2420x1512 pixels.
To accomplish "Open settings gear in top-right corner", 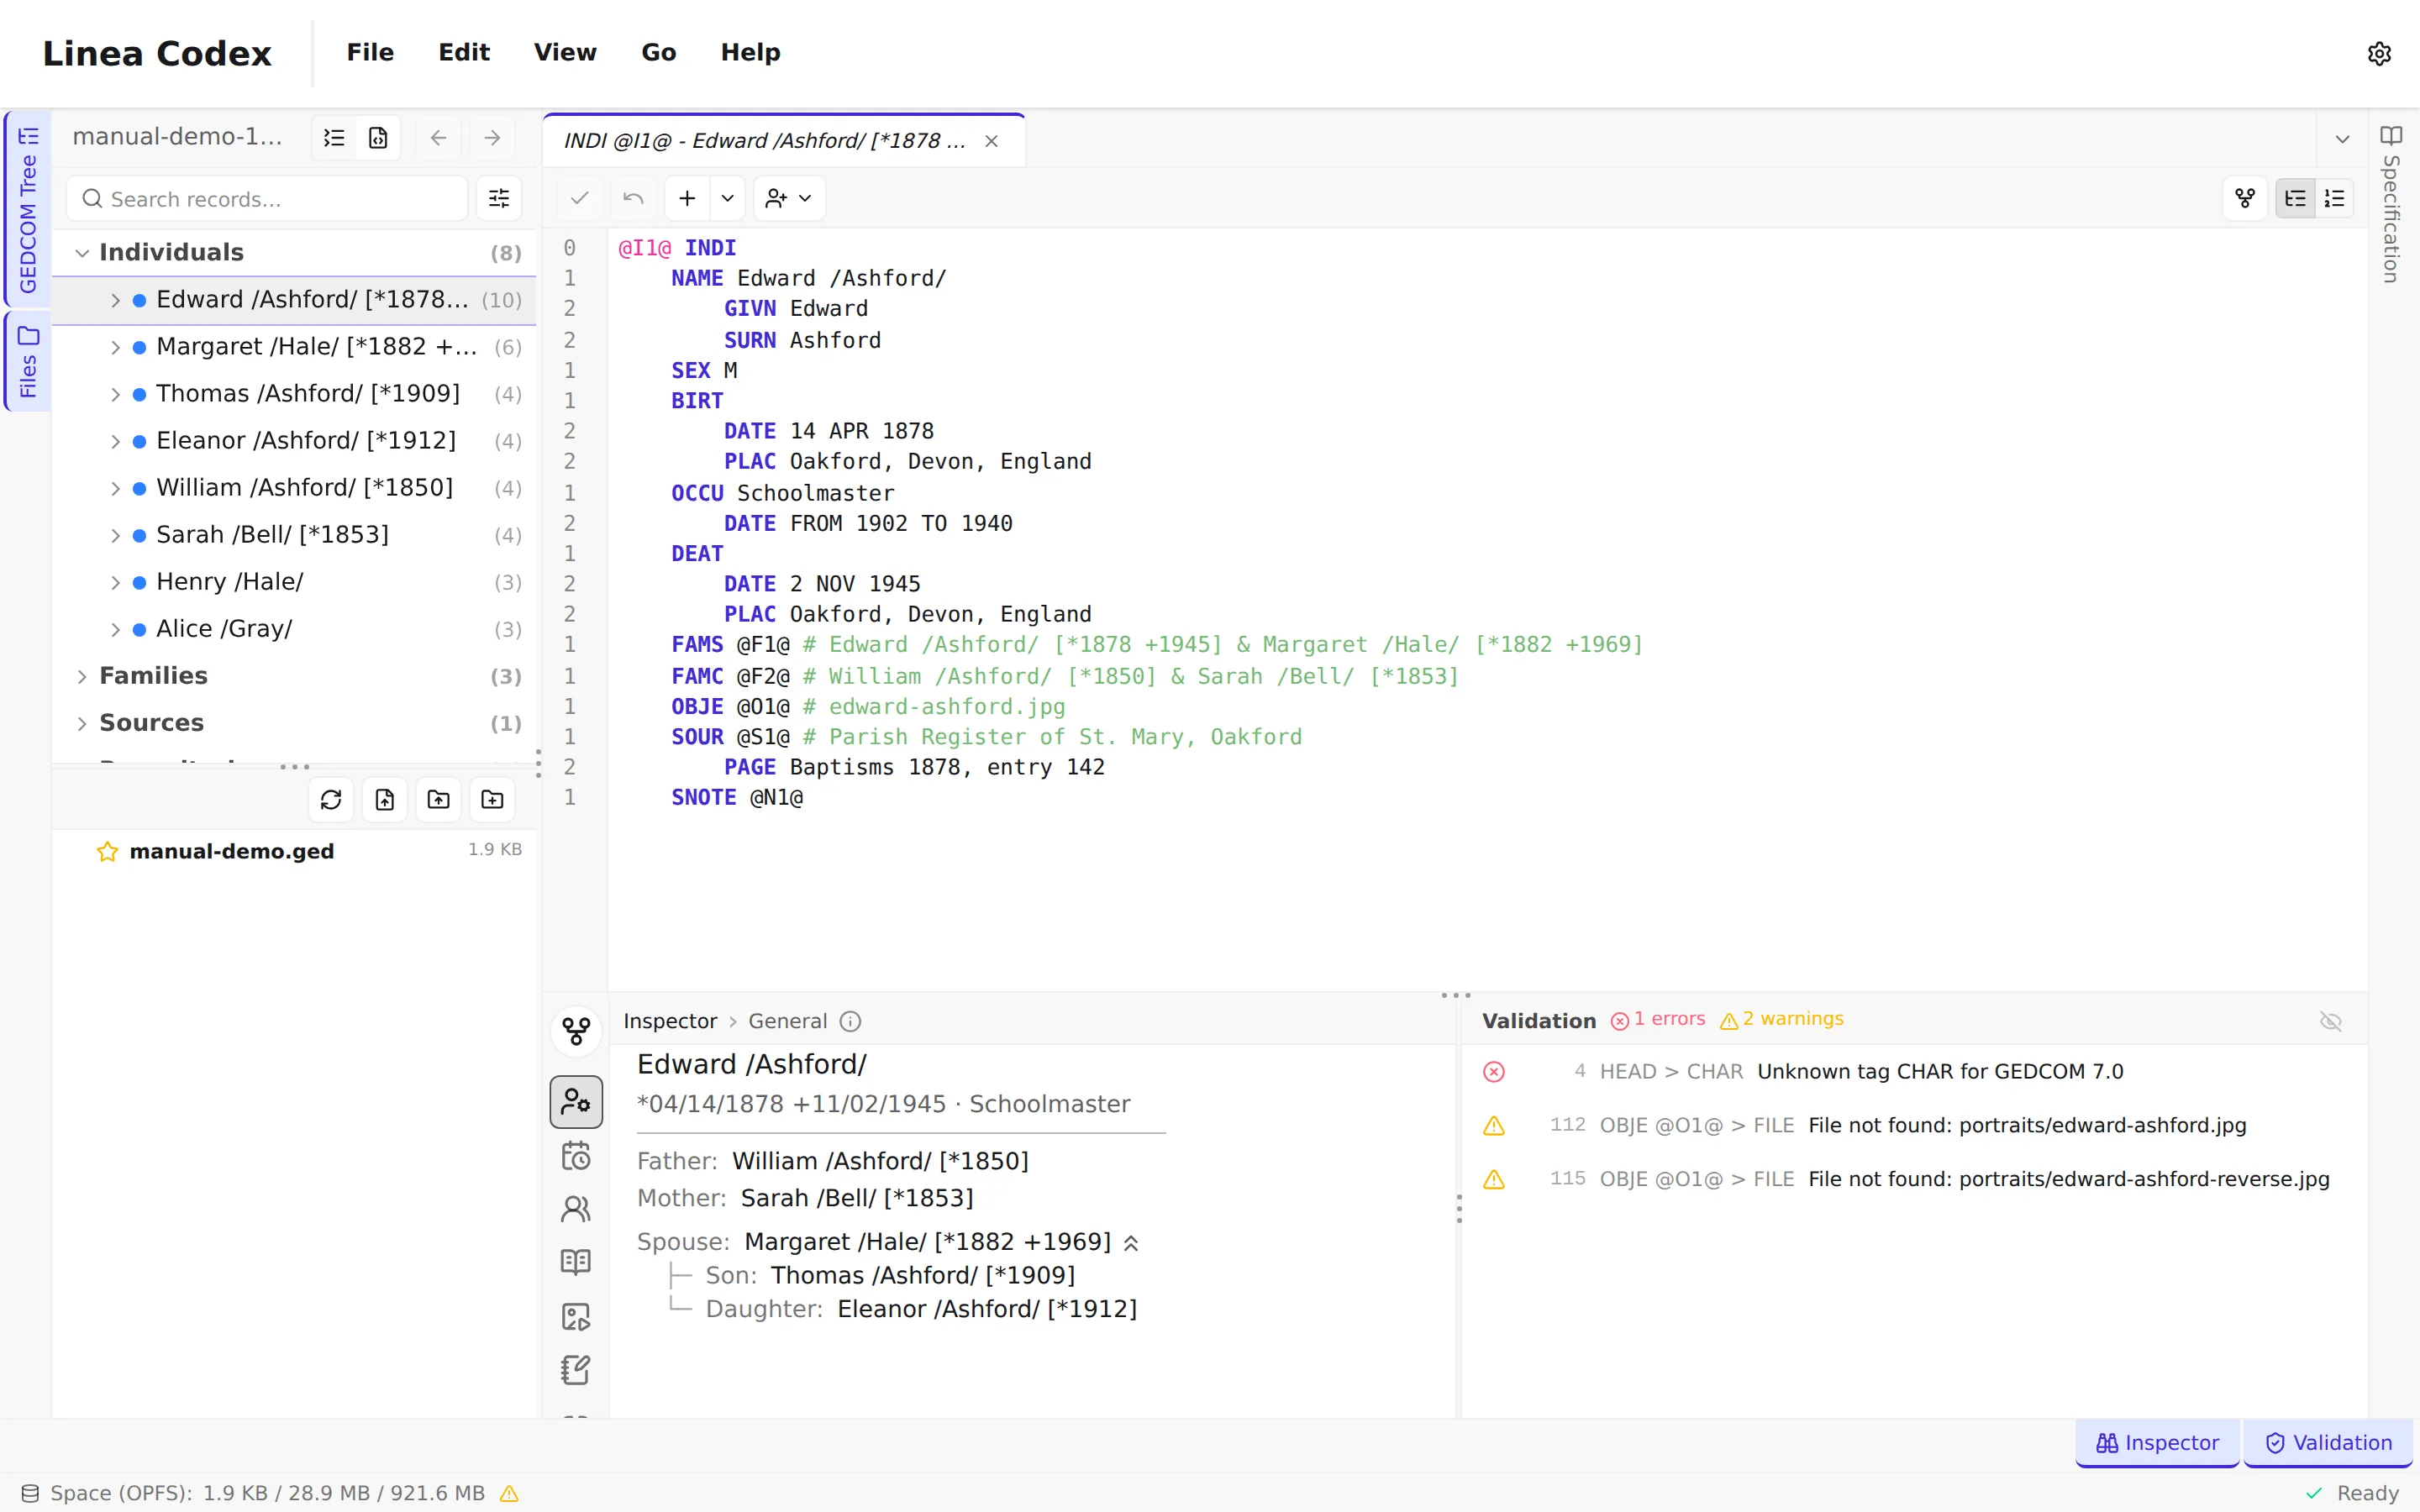I will pyautogui.click(x=2379, y=53).
